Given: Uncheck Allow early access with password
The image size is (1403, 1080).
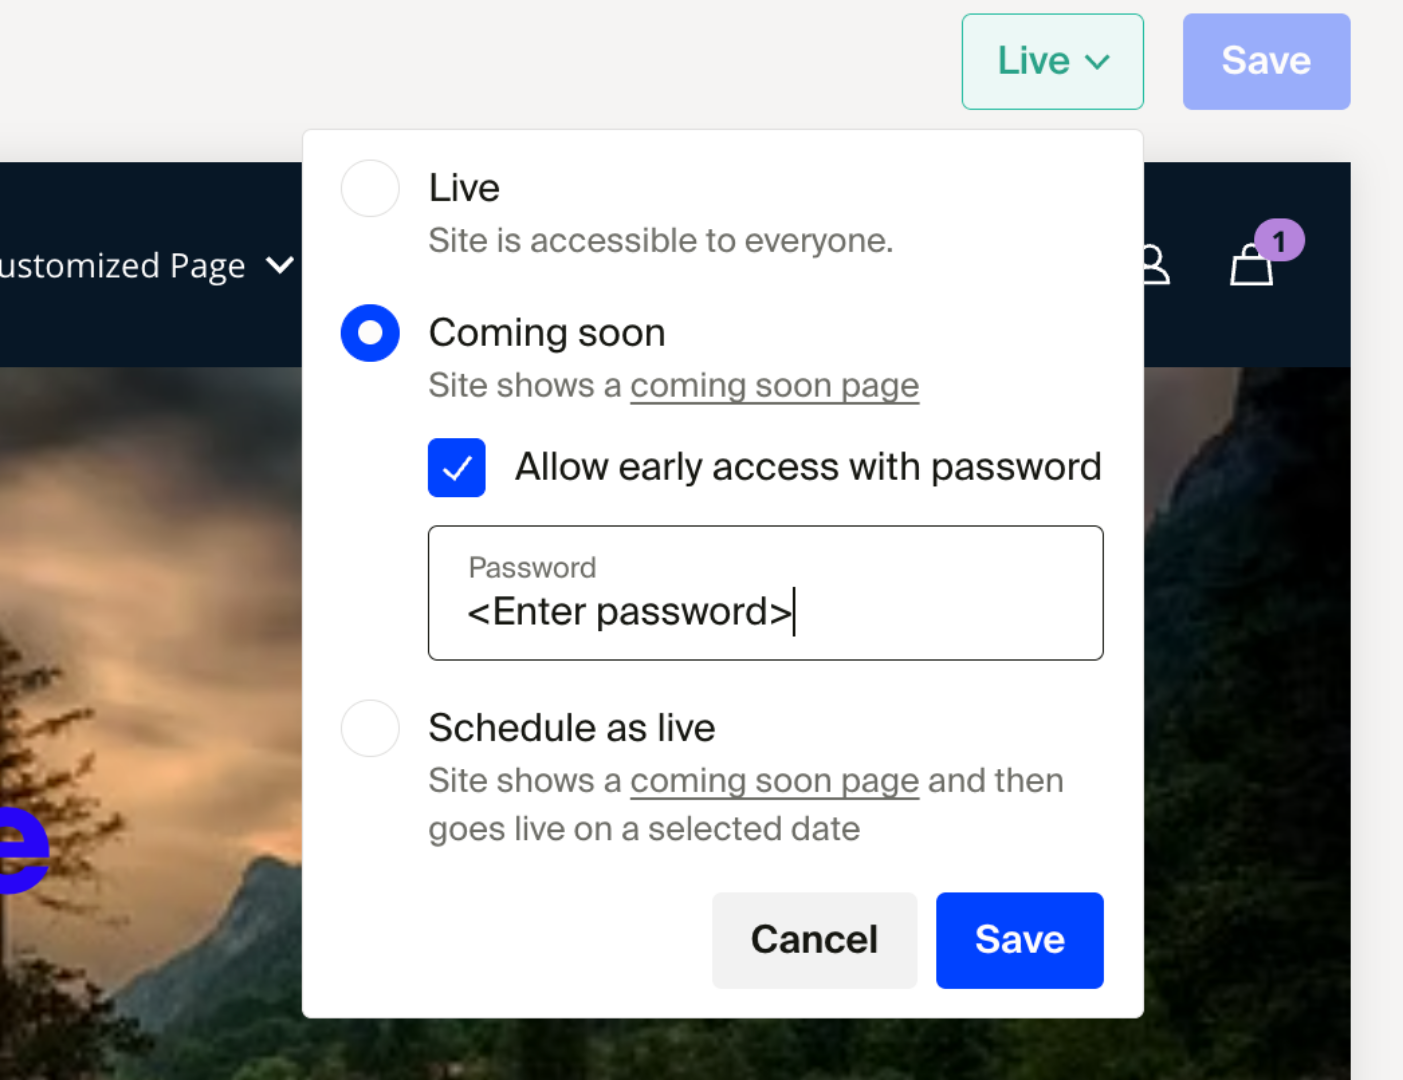Looking at the screenshot, I should tap(457, 467).
